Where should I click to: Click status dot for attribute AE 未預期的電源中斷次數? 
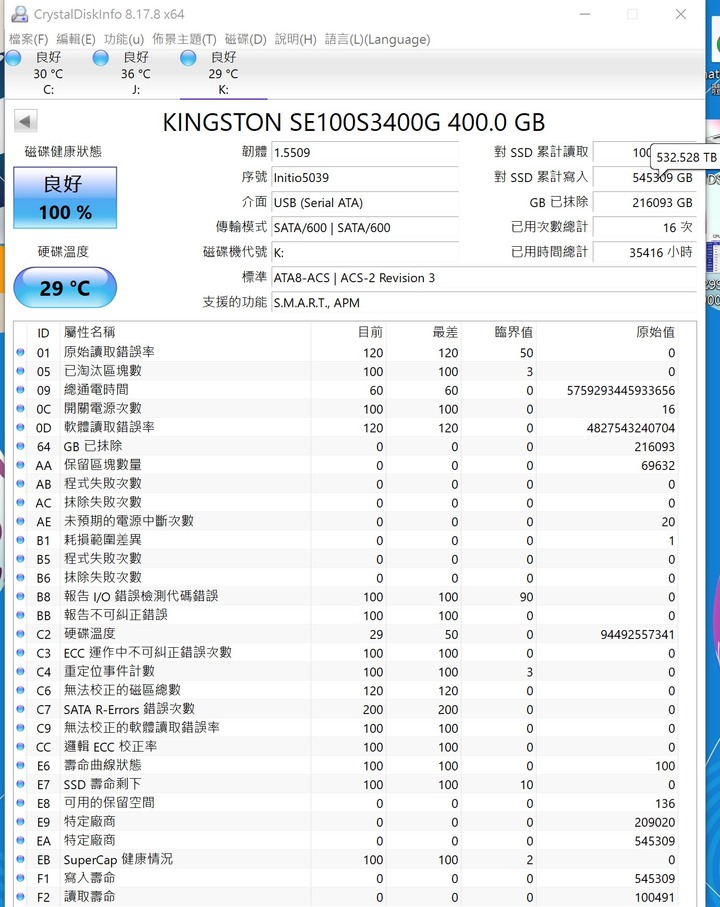[21, 521]
